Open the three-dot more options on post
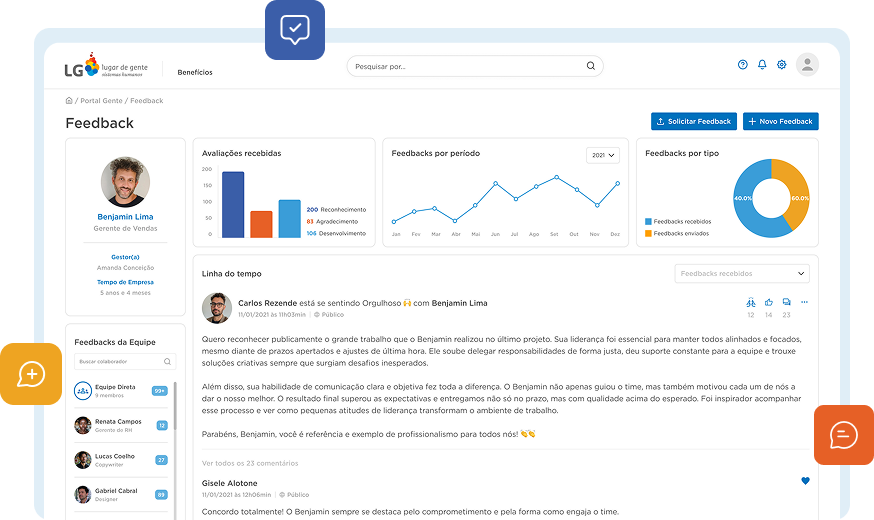Viewport: 874px width, 520px height. pyautogui.click(x=804, y=302)
